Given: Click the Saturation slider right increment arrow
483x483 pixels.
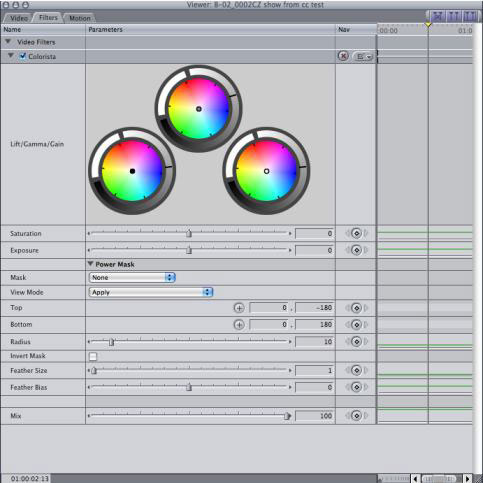Looking at the screenshot, I should pyautogui.click(x=290, y=234).
